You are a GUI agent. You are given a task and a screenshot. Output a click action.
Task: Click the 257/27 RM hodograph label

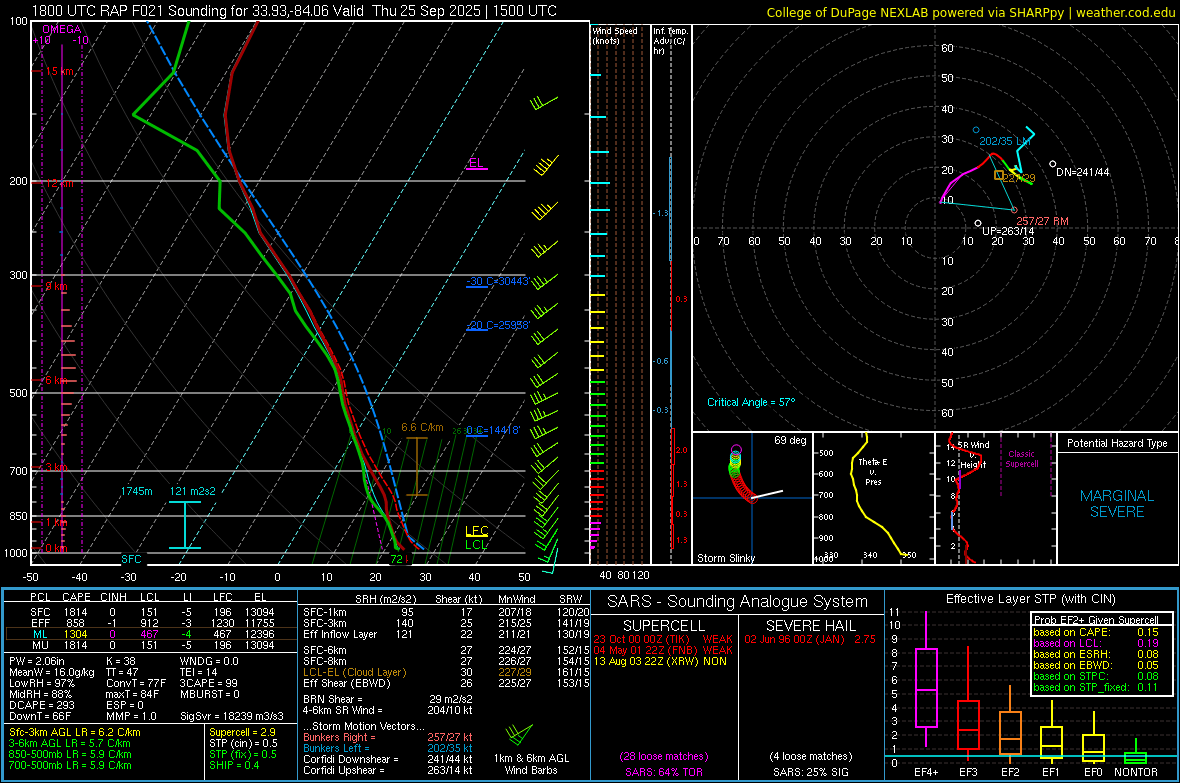1042,221
